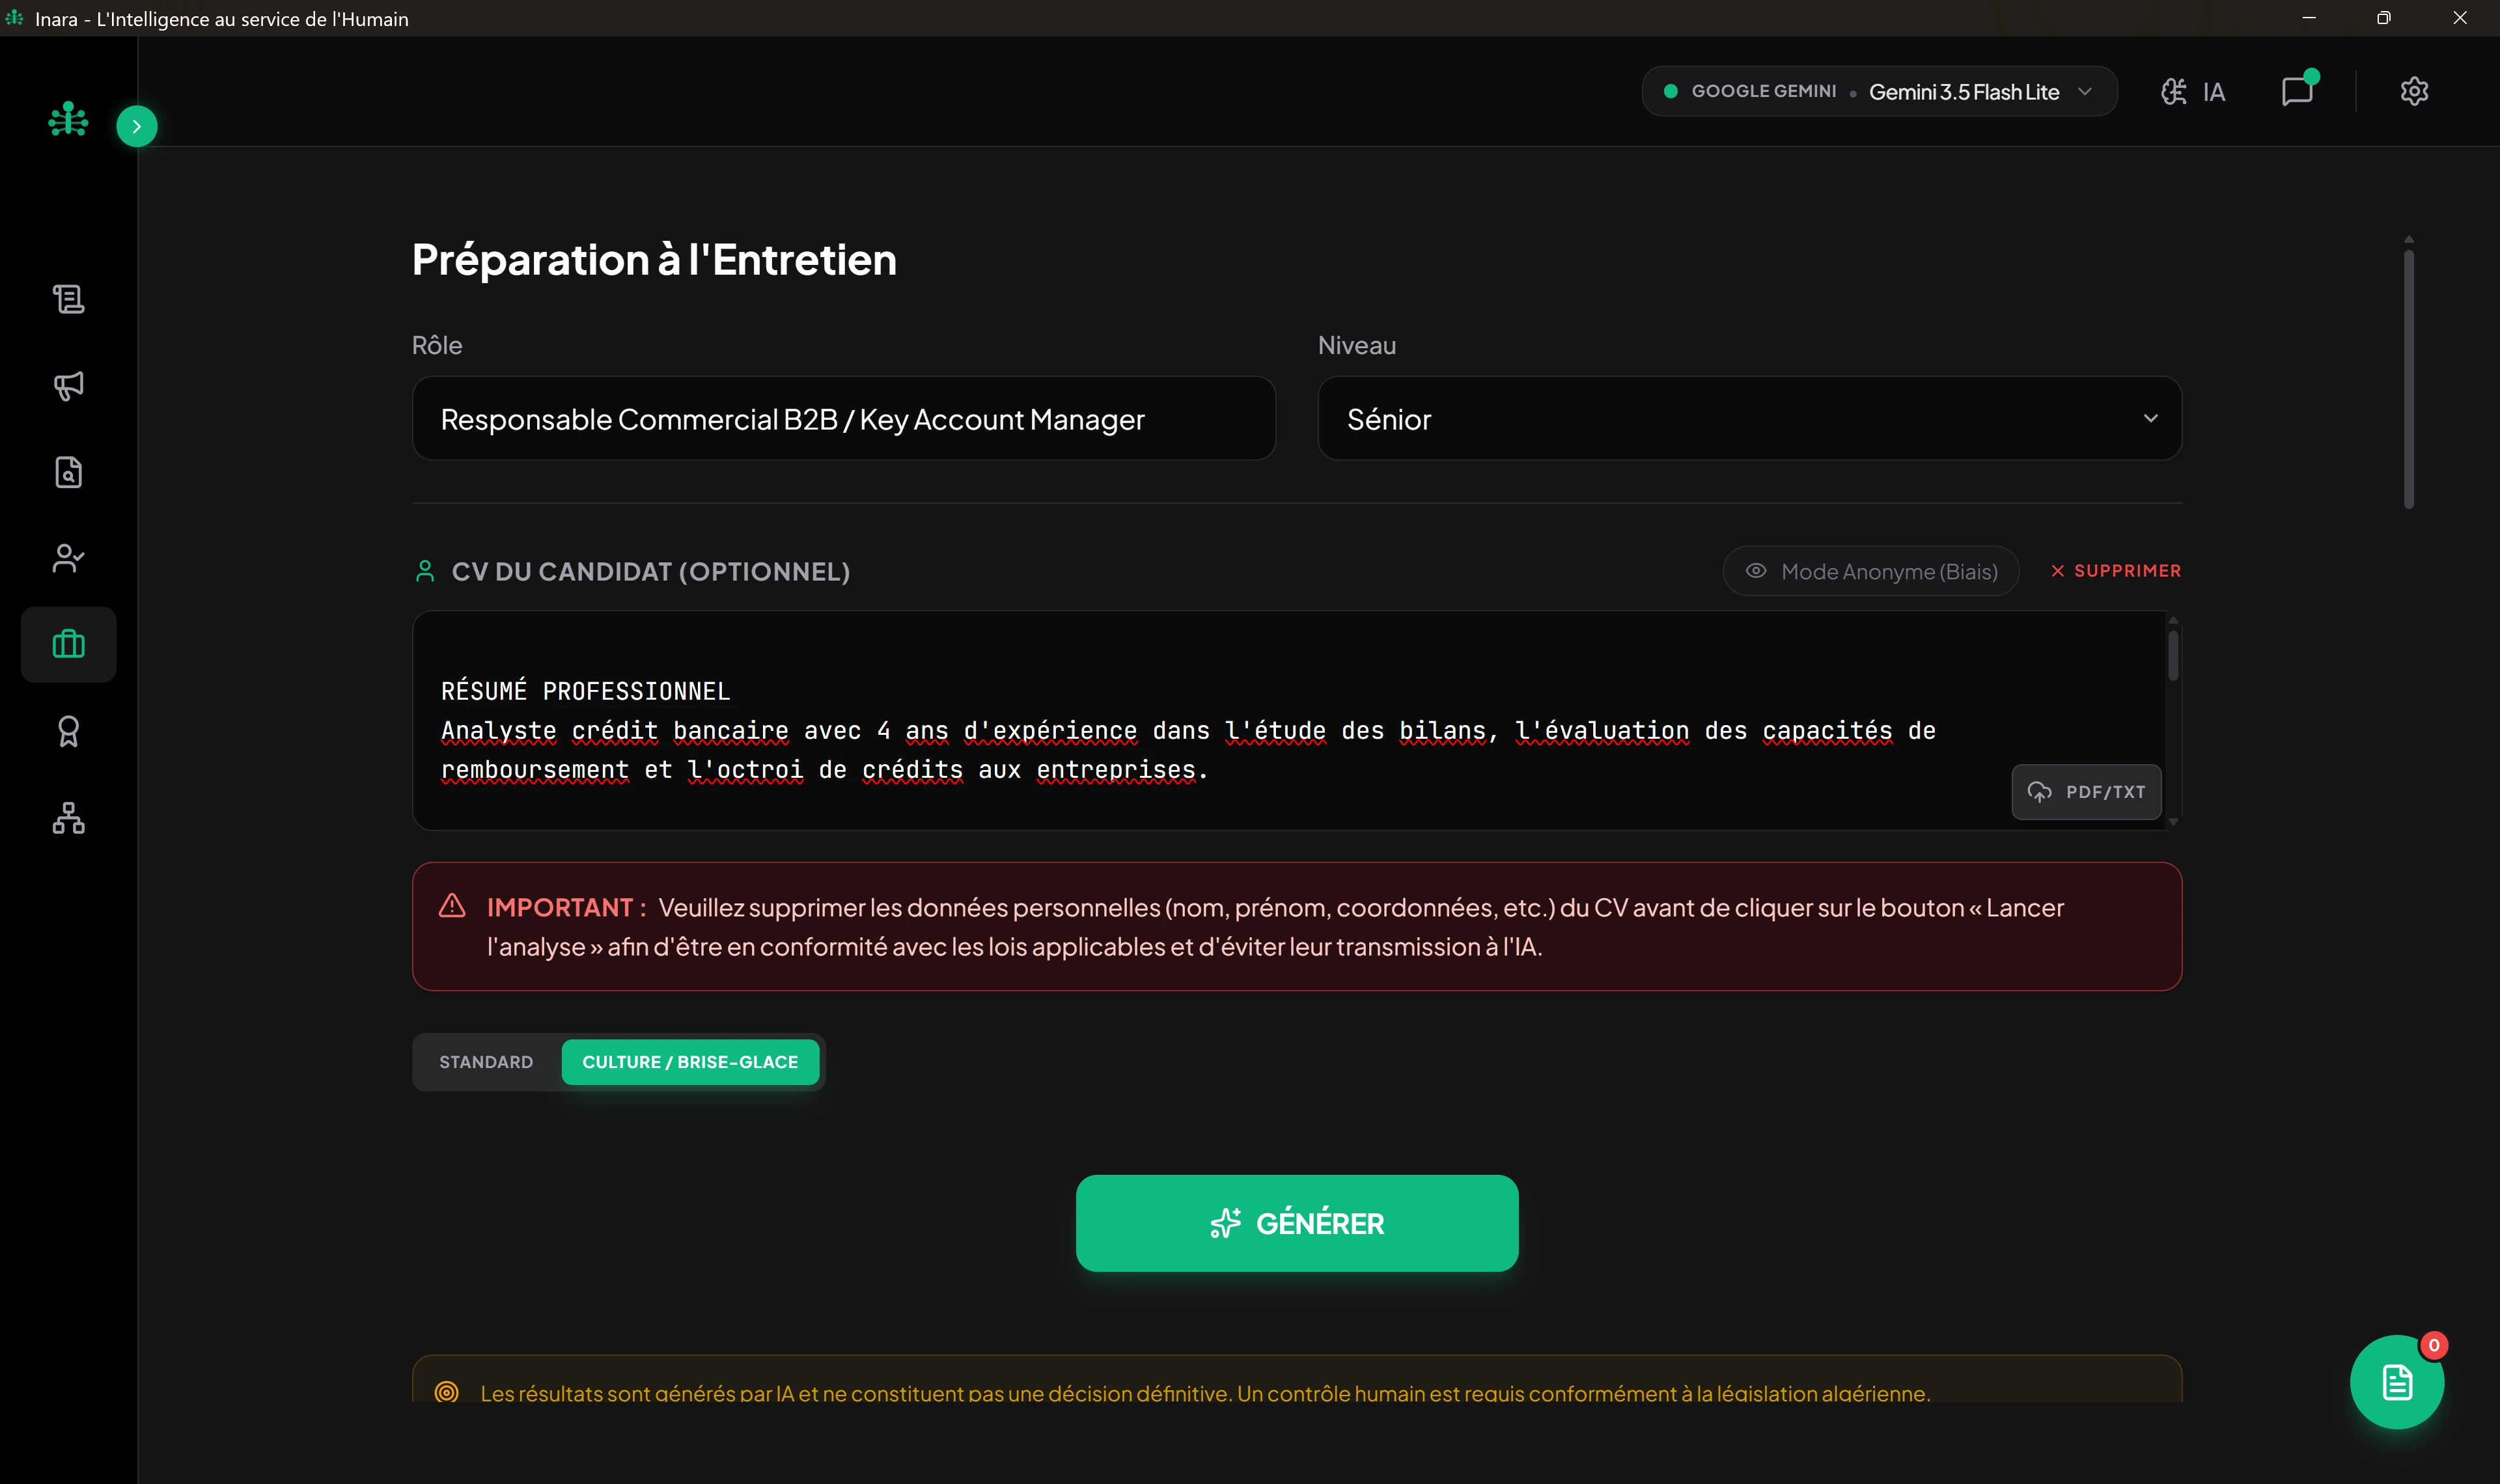Image resolution: width=2500 pixels, height=1484 pixels.
Task: Toggle Mode Anonyme (Biais)
Action: (1870, 571)
